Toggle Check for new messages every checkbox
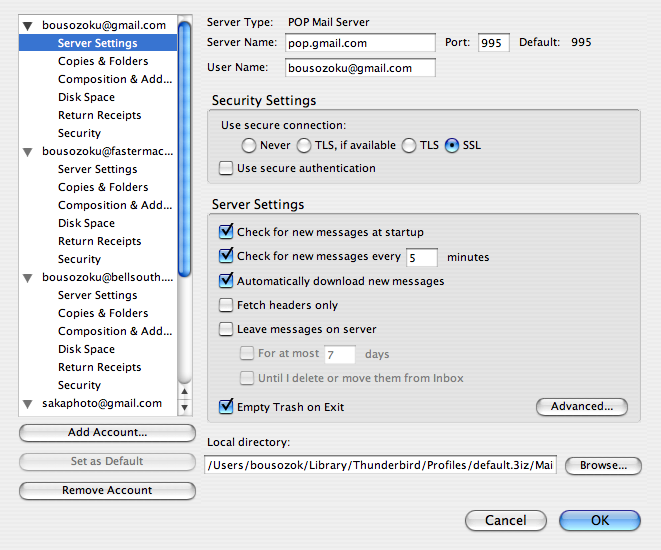Image resolution: width=661 pixels, height=550 pixels. 226,255
